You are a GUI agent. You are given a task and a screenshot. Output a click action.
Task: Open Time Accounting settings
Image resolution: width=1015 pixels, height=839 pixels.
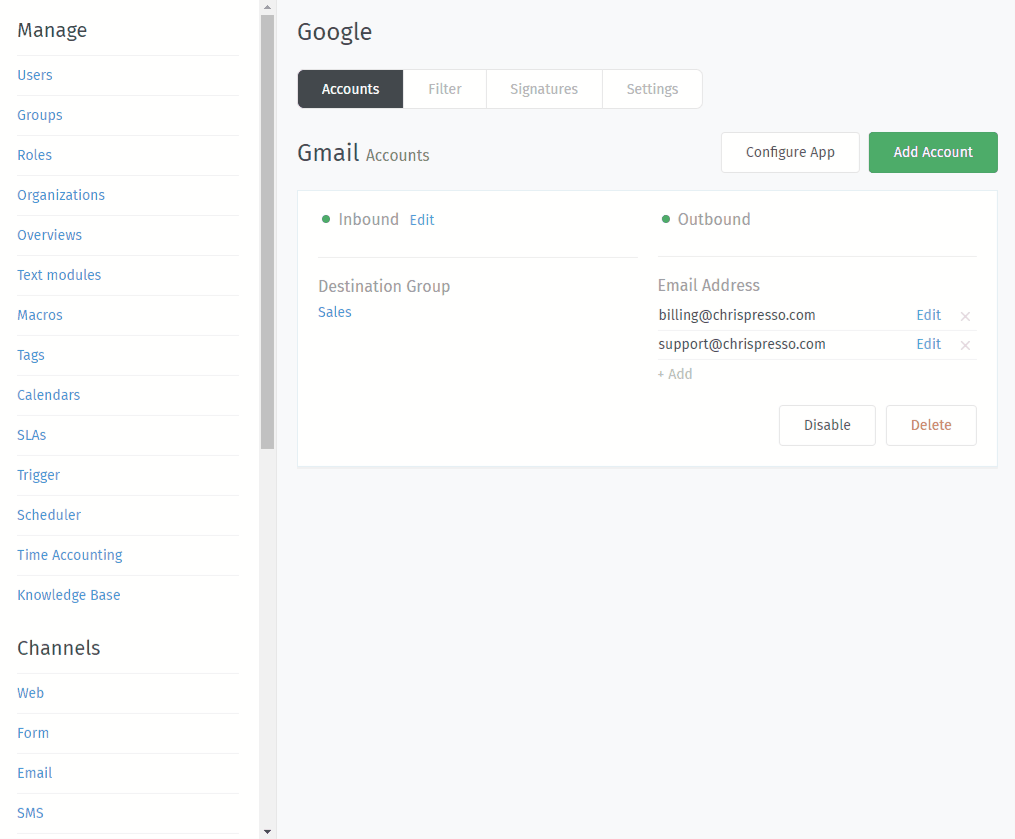pyautogui.click(x=70, y=555)
